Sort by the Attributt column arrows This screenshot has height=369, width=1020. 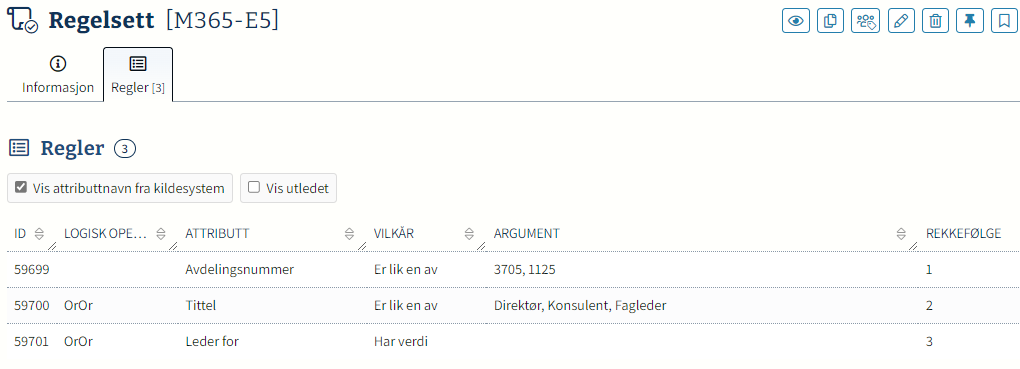(x=349, y=234)
